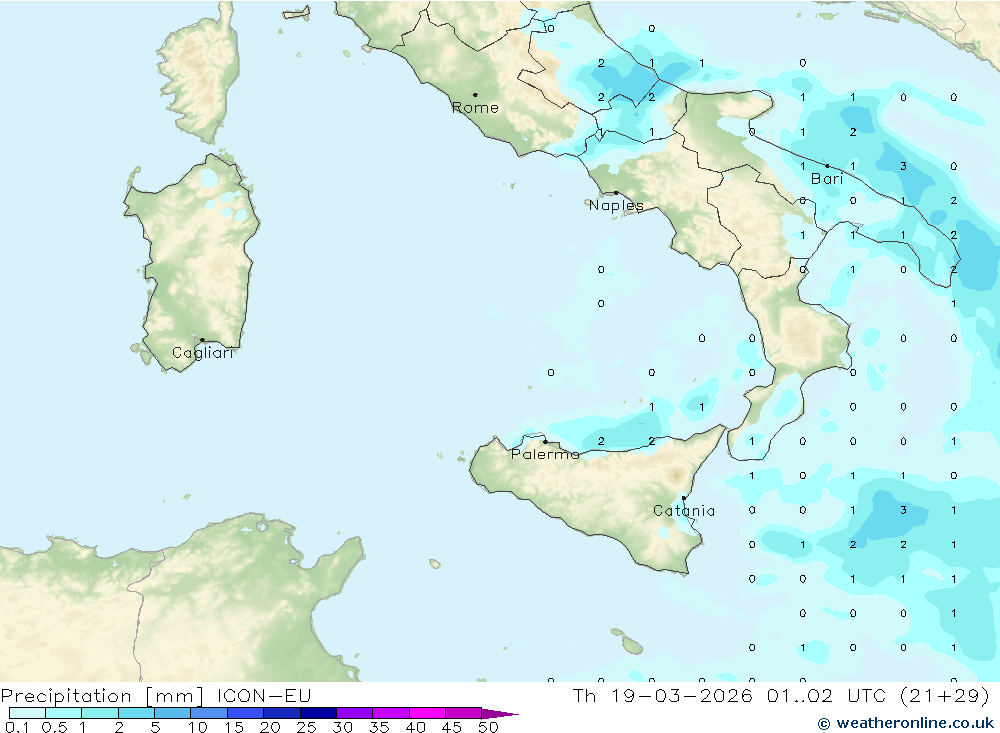Click the '15' legend label

click(x=234, y=727)
